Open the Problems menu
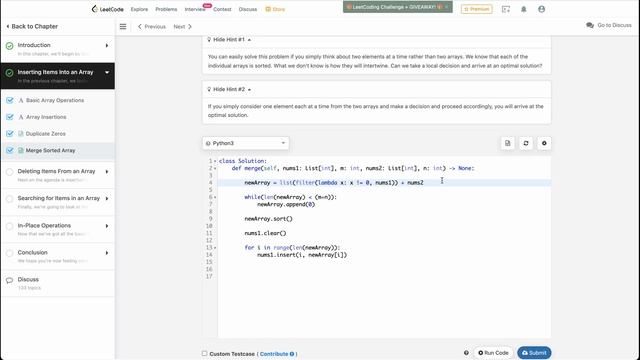 point(166,9)
